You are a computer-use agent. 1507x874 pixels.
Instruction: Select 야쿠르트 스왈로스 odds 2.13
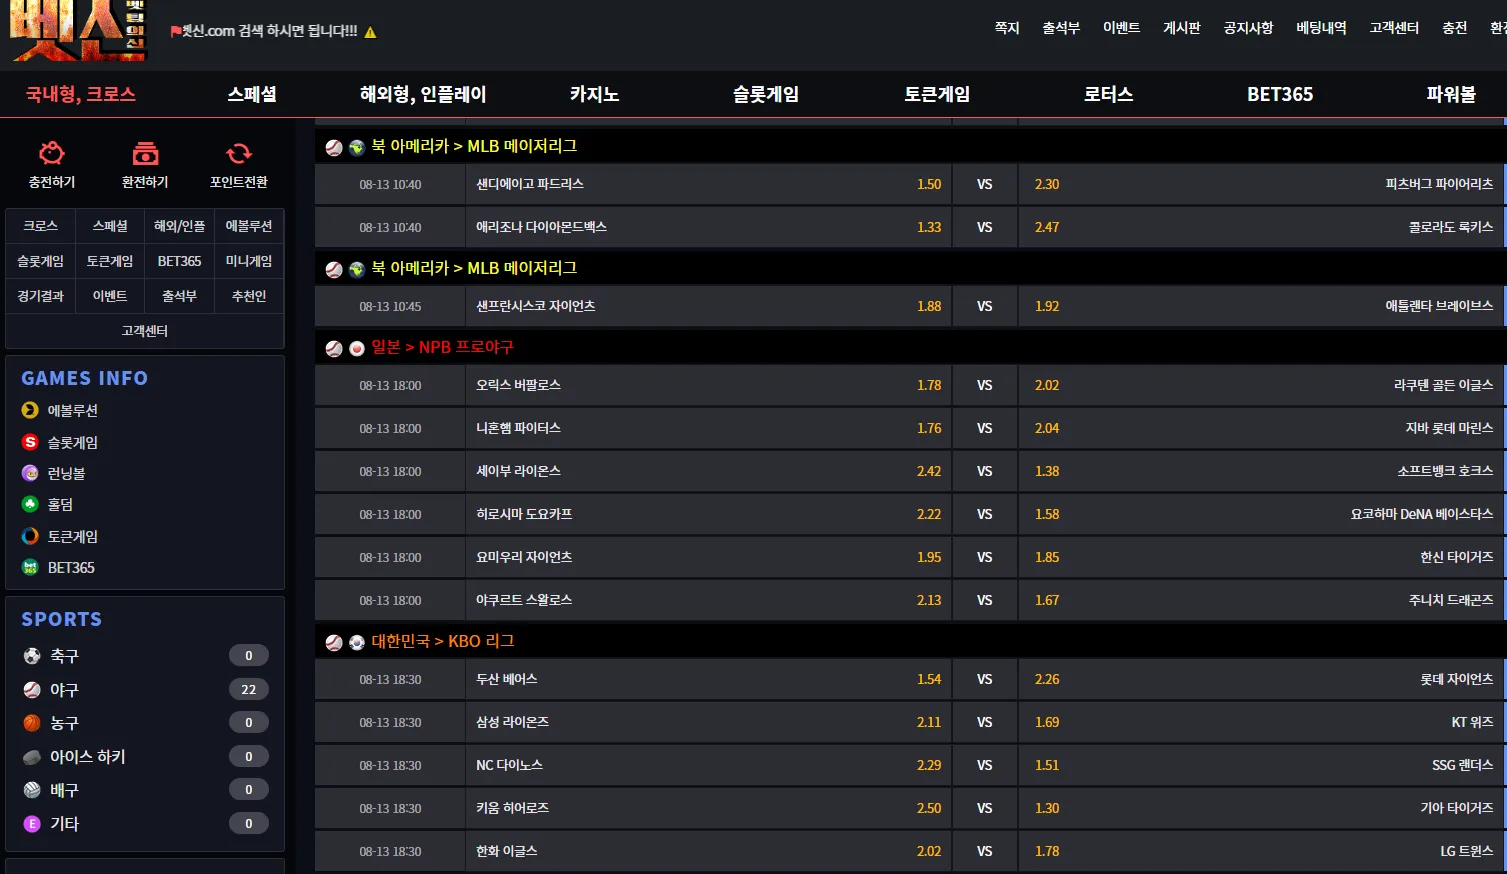pos(709,601)
